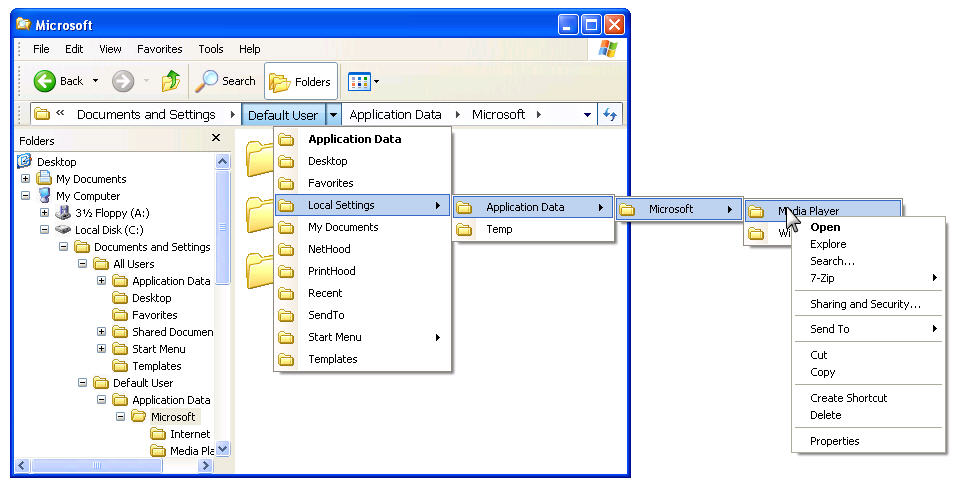Click My Documents in dropdown list
955x488 pixels.
[362, 227]
